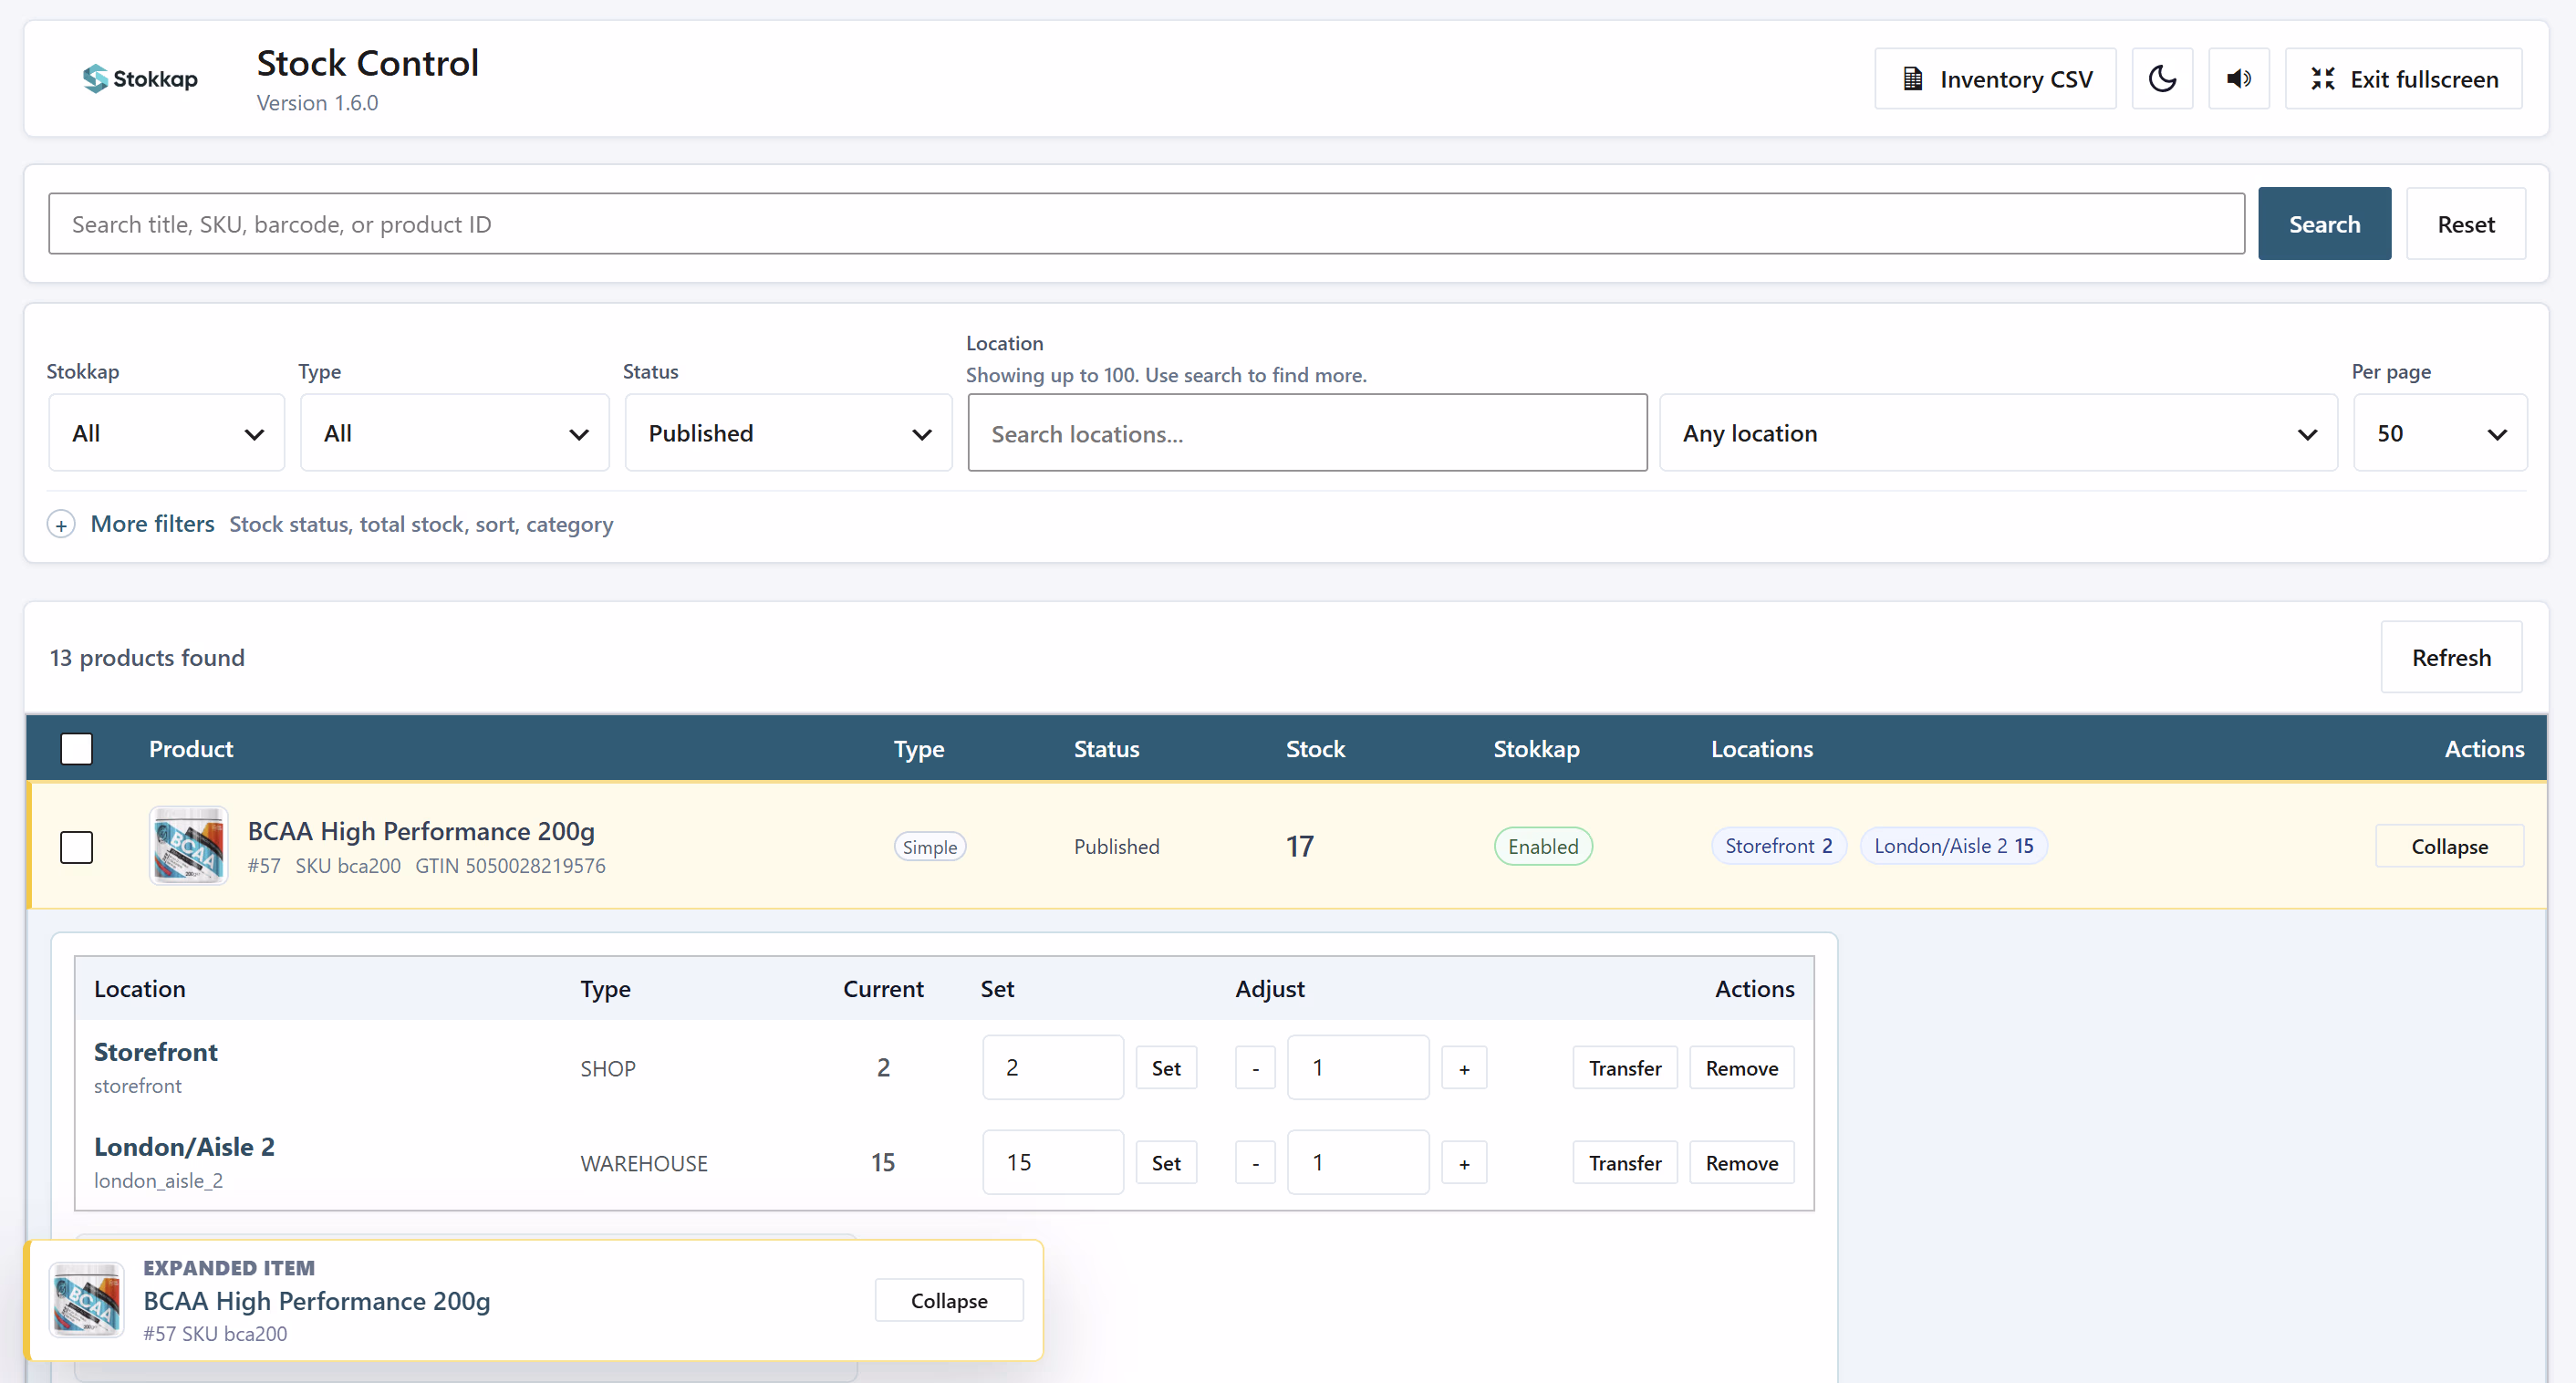Image resolution: width=2576 pixels, height=1383 pixels.
Task: Click the Inventory CSV button
Action: pos(1995,79)
